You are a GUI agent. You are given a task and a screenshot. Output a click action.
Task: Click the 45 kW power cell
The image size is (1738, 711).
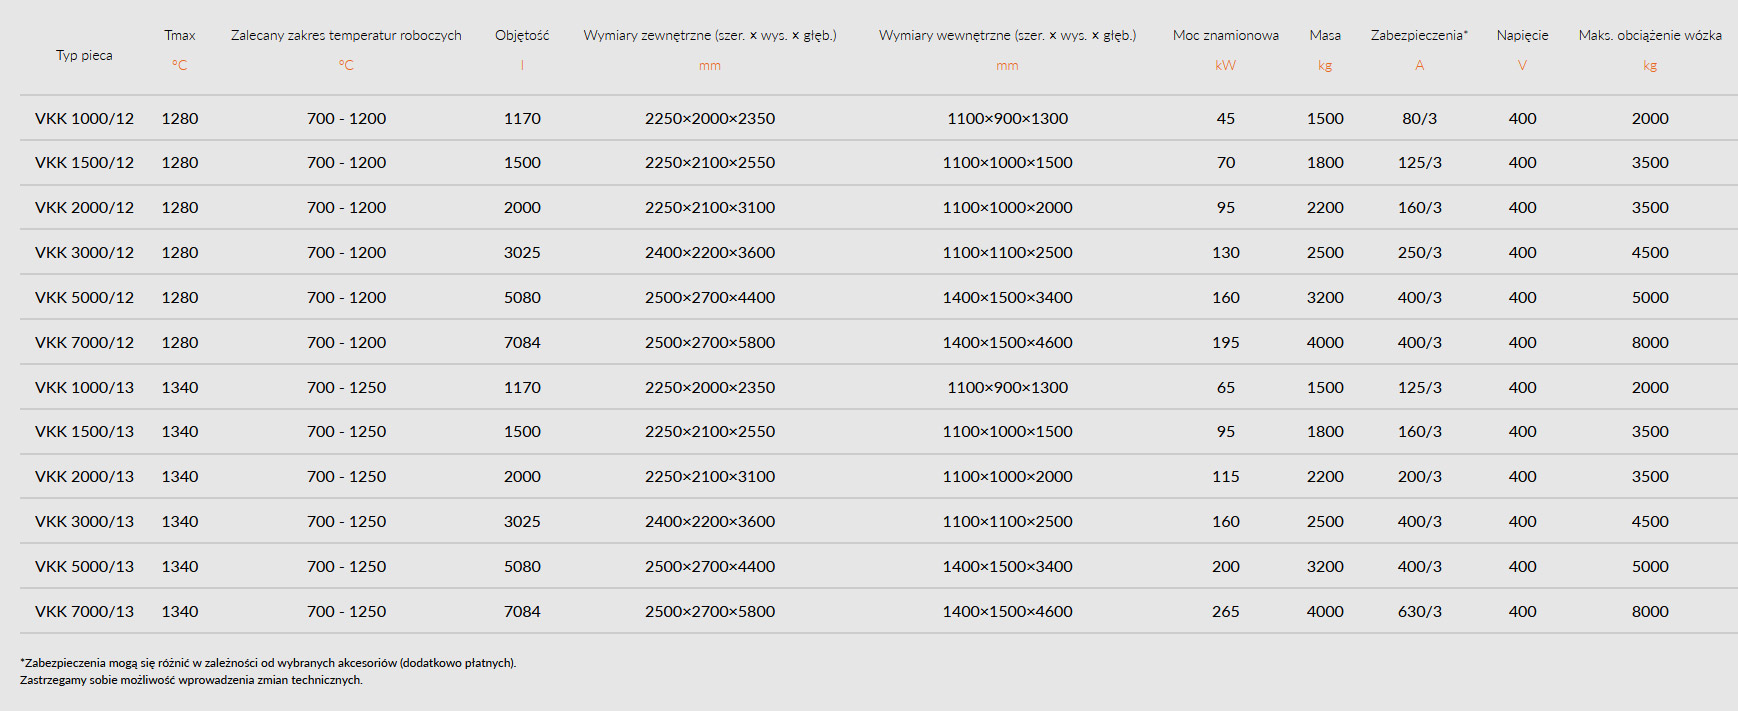(1225, 118)
